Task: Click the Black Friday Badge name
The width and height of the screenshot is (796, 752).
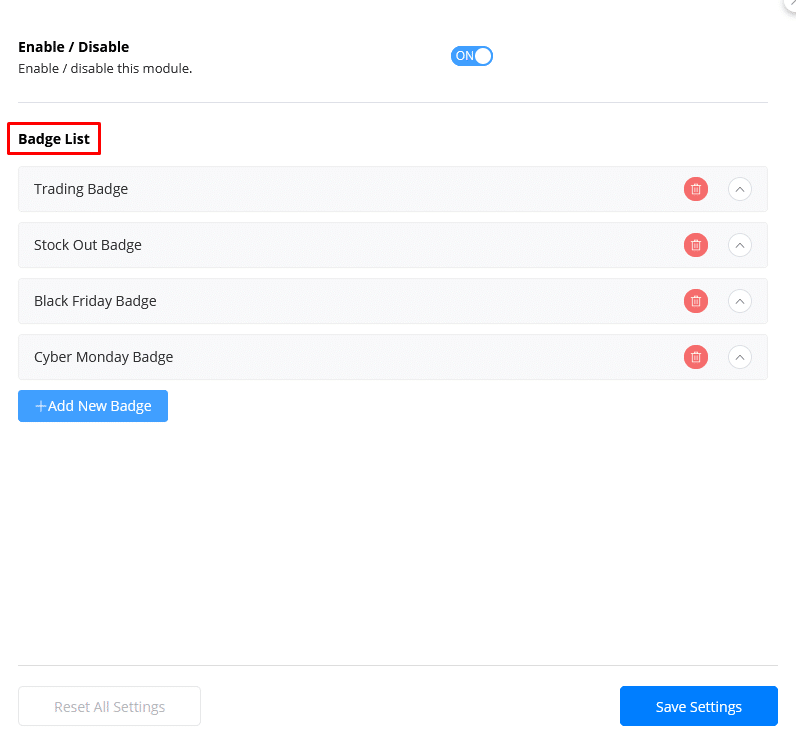Action: click(95, 301)
